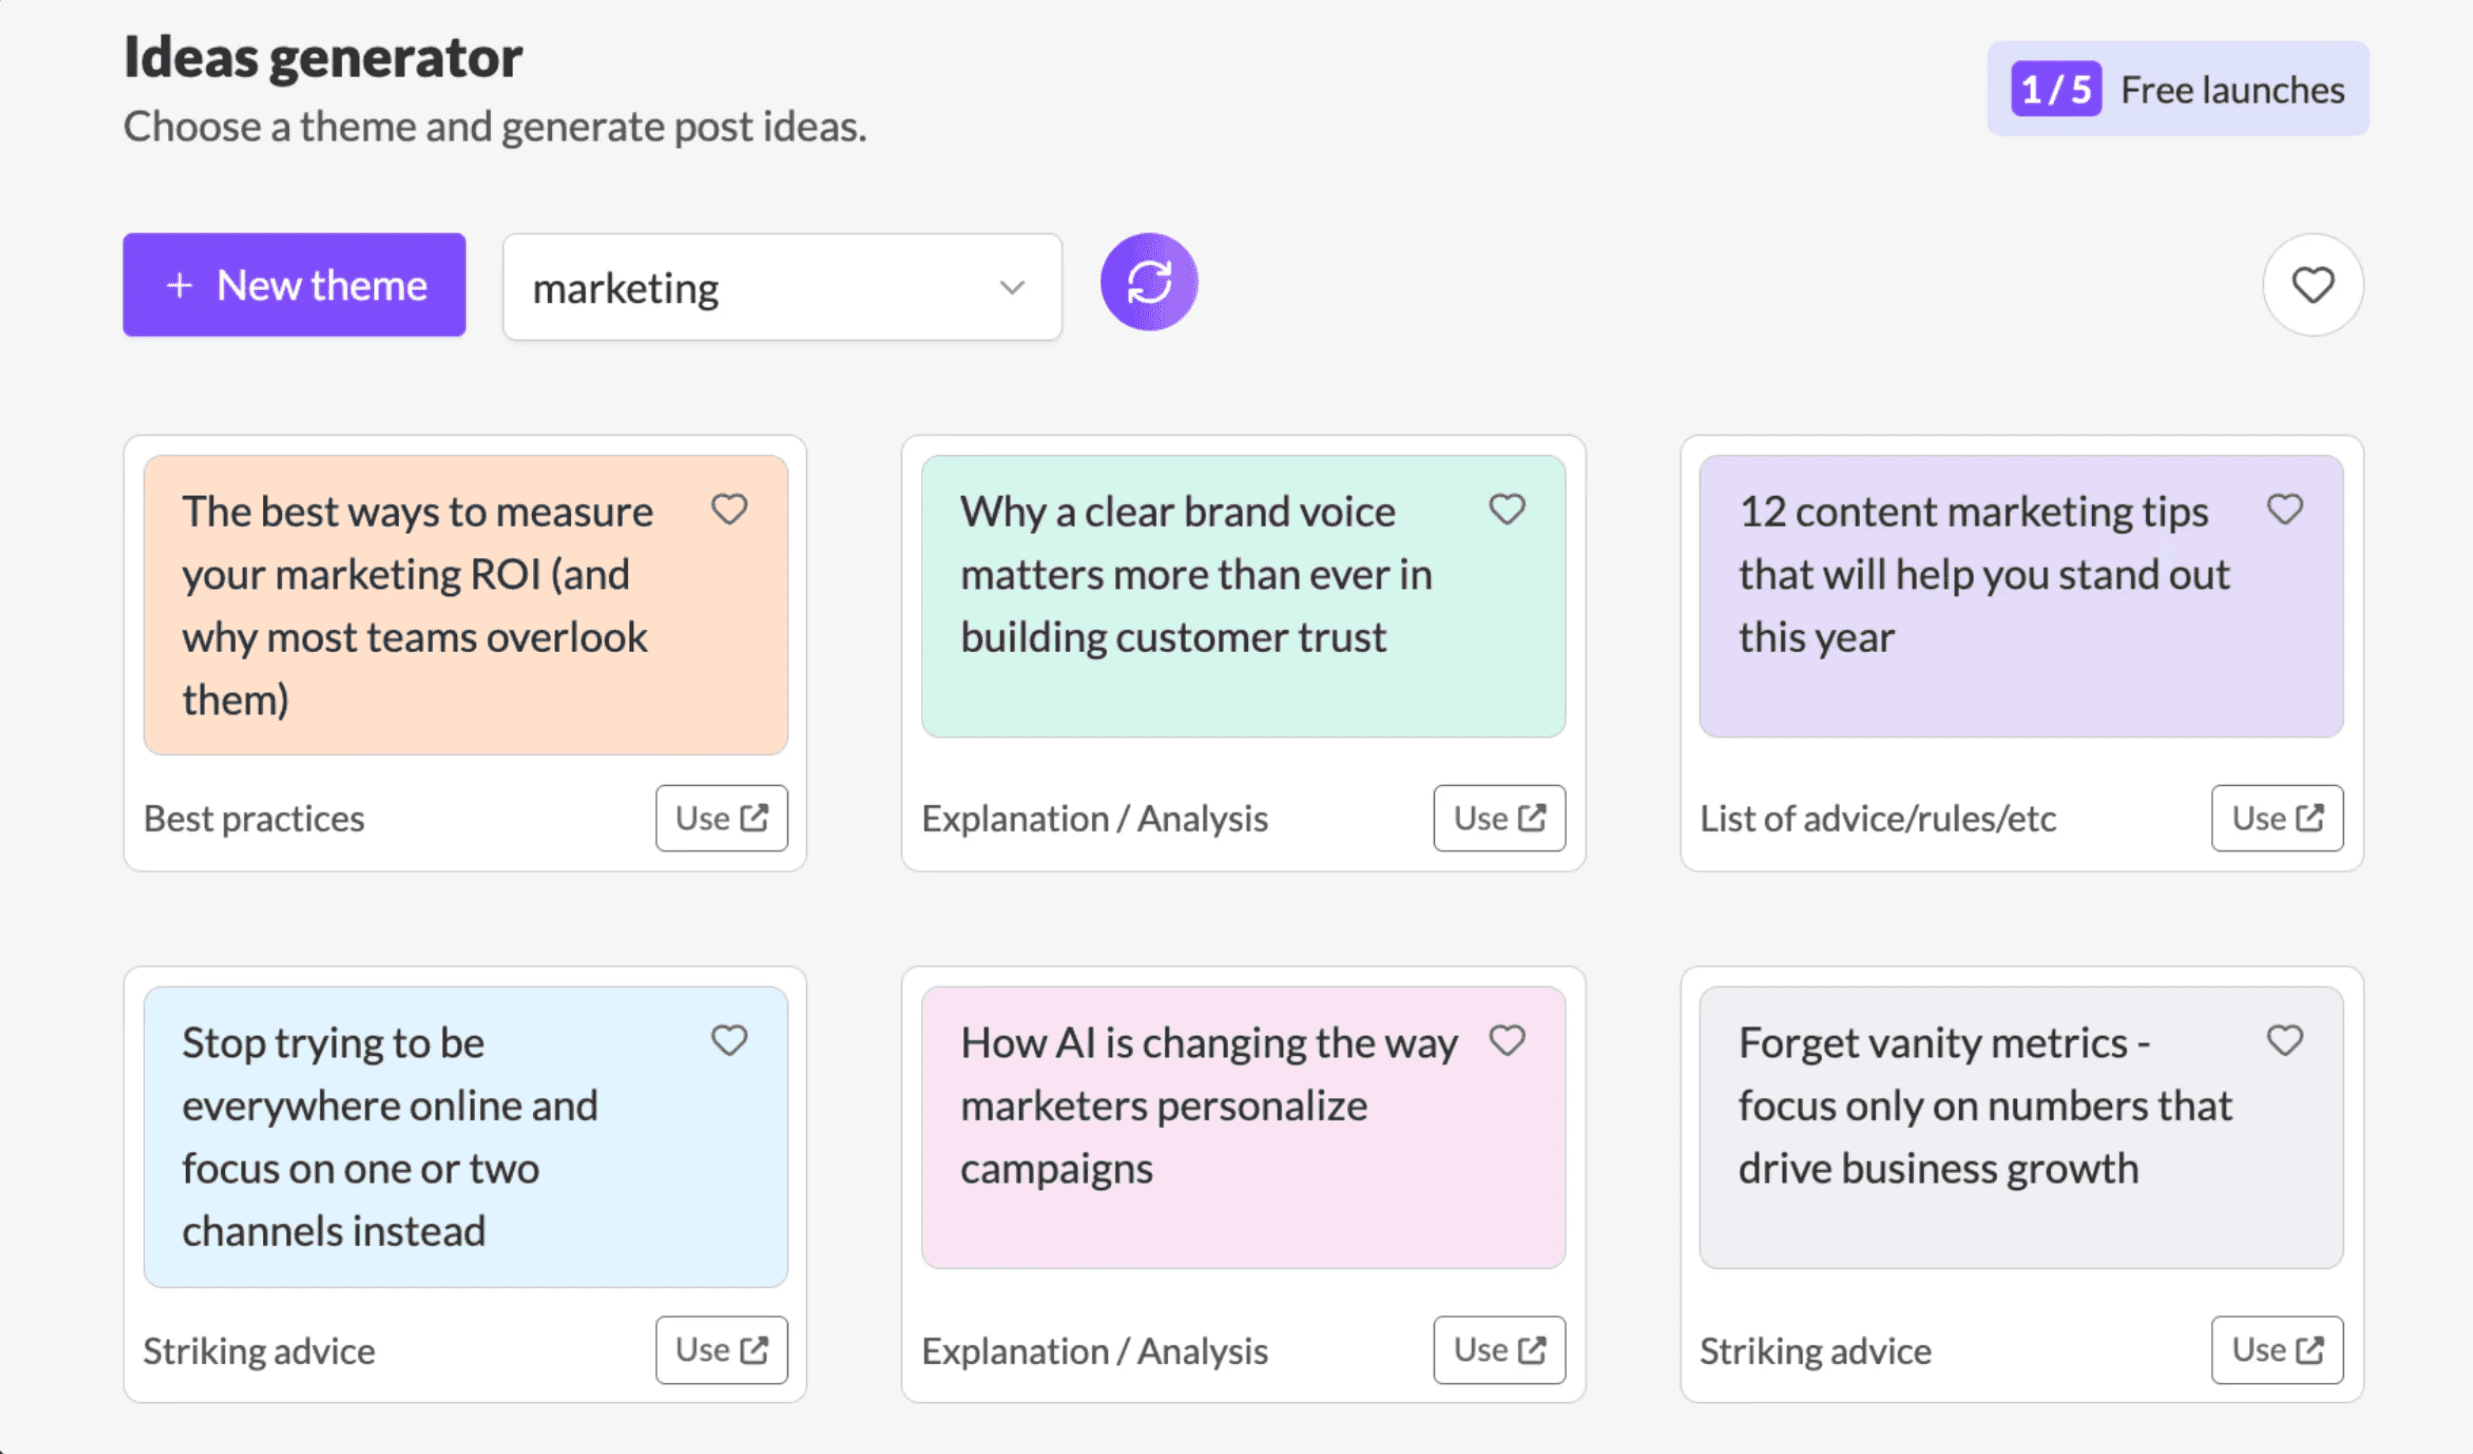Favorite the marketing ROI idea card
The image size is (2473, 1454).
coord(729,510)
